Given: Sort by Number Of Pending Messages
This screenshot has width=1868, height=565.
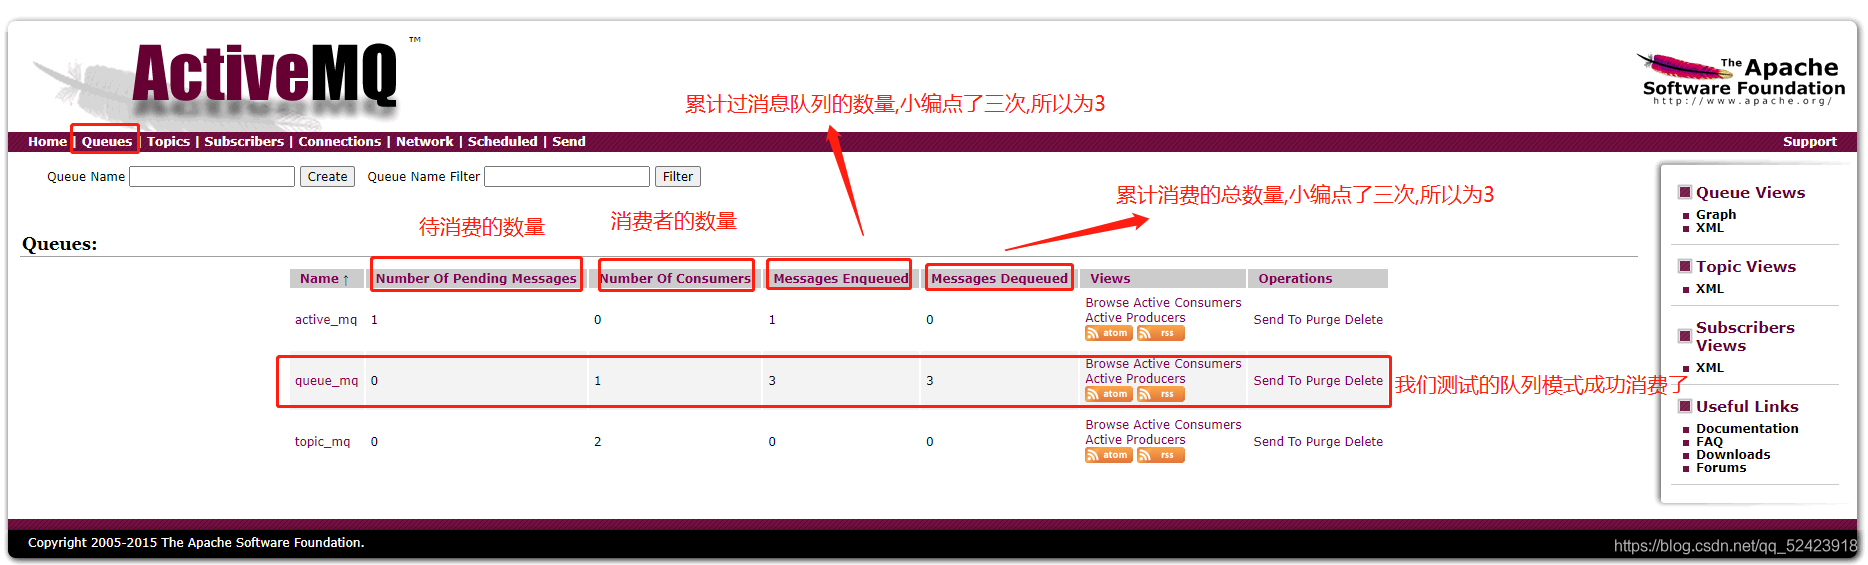Looking at the screenshot, I should coord(476,279).
